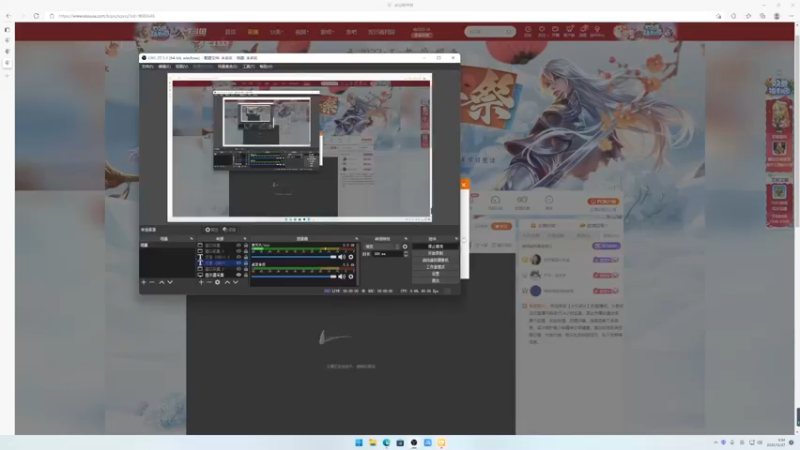Screen dimensions: 800x450
Task: Remove the selected source with the Sources panel minus icon
Action: pyautogui.click(x=209, y=282)
